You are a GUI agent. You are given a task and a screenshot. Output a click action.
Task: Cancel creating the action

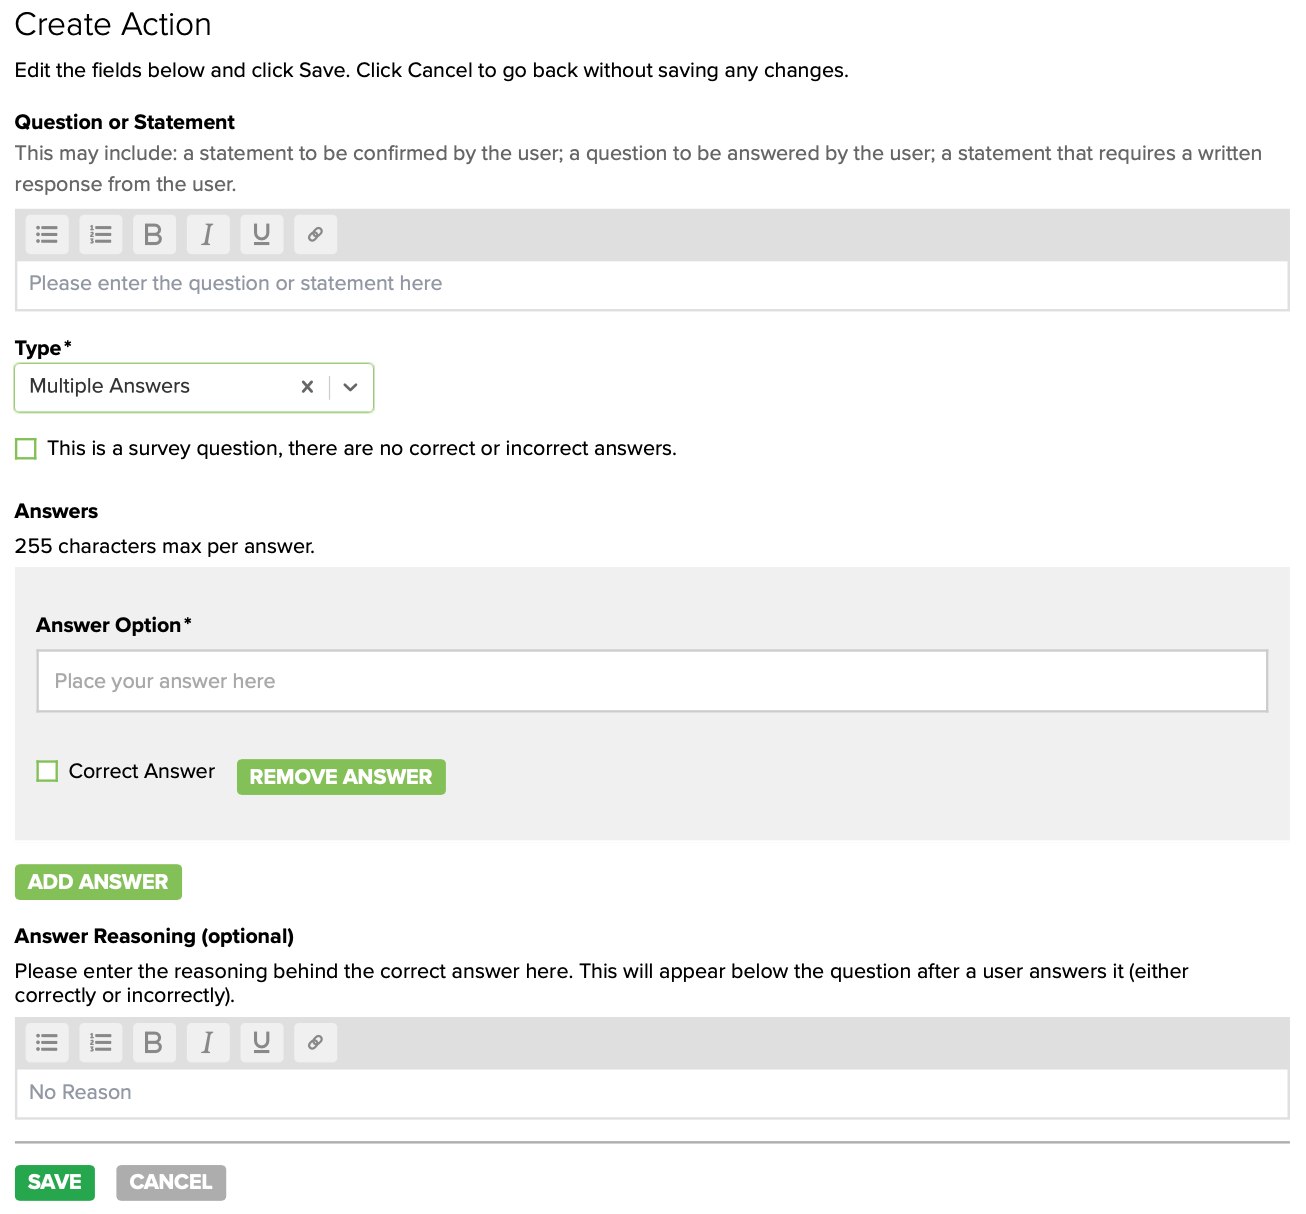171,1182
